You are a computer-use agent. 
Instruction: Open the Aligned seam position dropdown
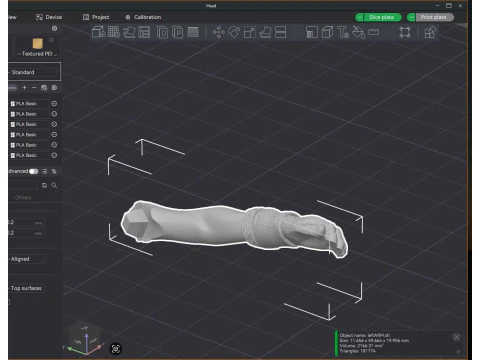tap(27, 259)
